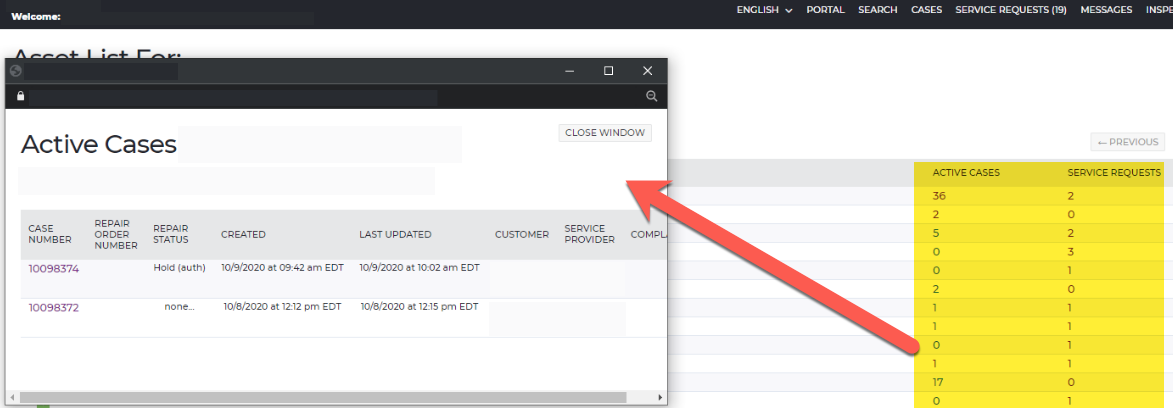
Task: Click the REPAIR ORDER NUMBER column header
Action: point(116,234)
